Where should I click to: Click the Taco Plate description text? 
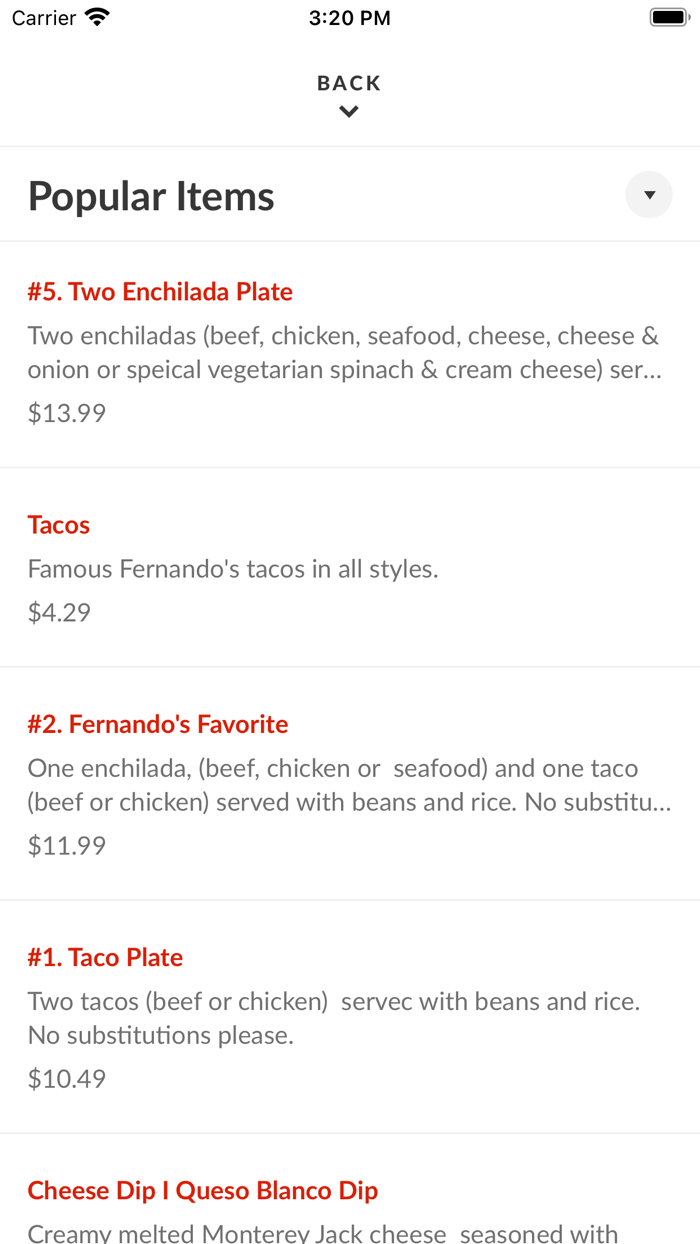tap(334, 1018)
